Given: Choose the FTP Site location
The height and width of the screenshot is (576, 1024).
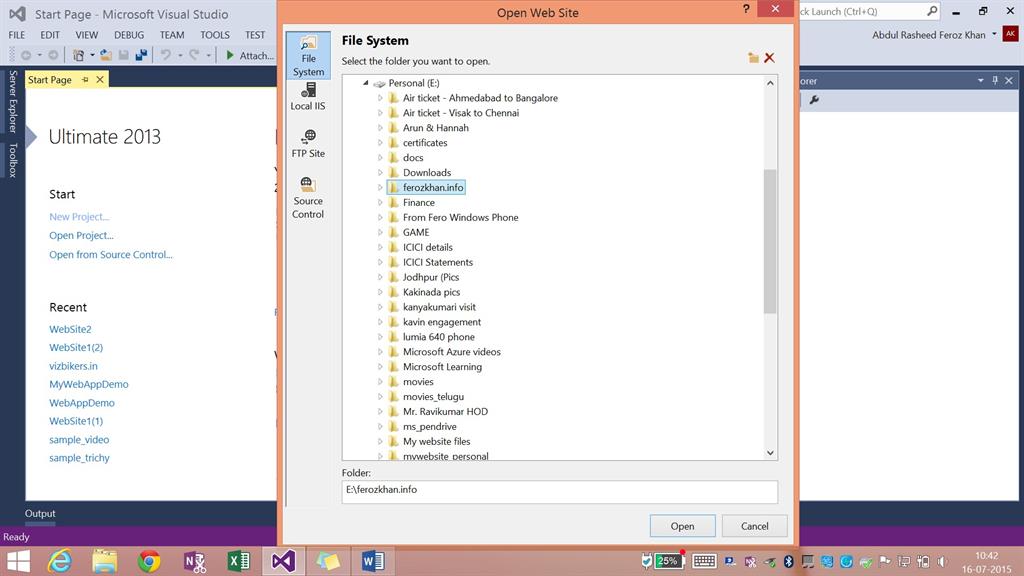Looking at the screenshot, I should [308, 144].
